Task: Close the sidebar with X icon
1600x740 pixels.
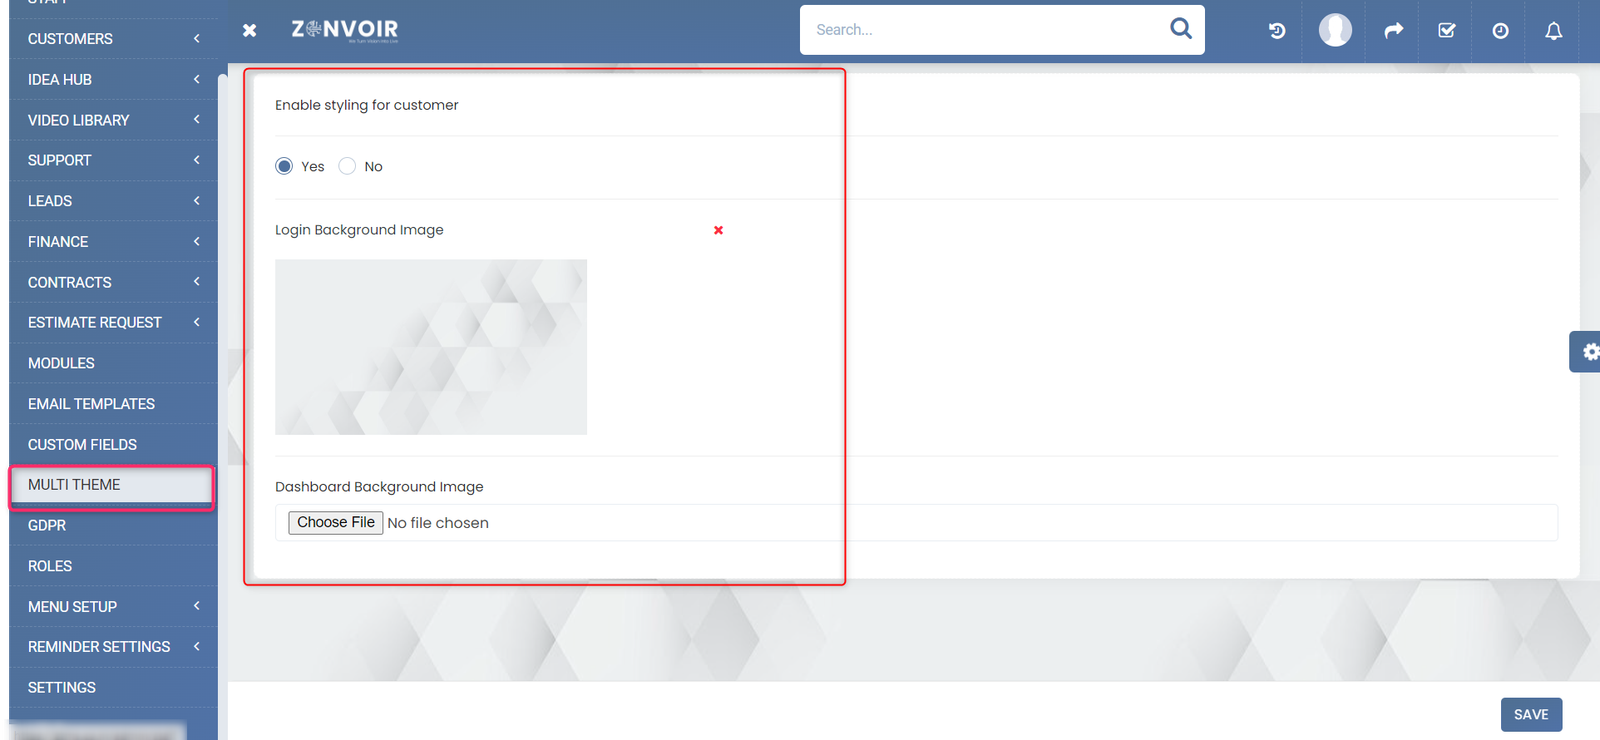Action: [x=250, y=31]
